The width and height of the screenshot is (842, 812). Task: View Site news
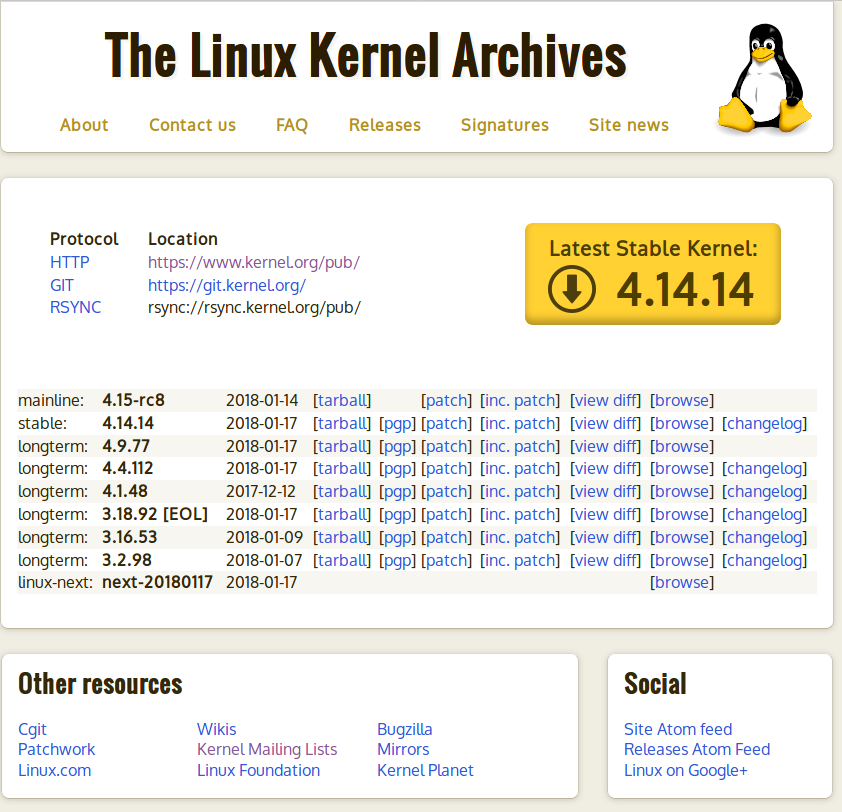[x=628, y=125]
